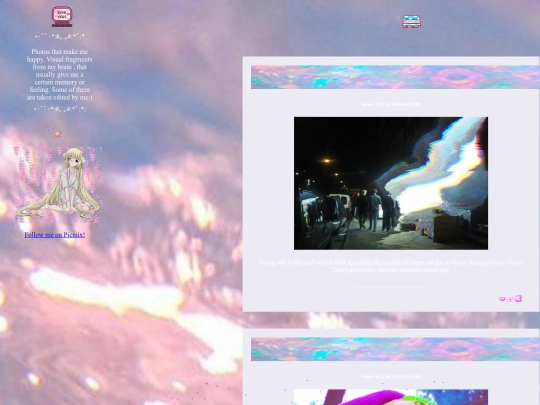Image resolution: width=540 pixels, height=405 pixels.
Task: Open the glitched night street photo
Action: (x=391, y=183)
